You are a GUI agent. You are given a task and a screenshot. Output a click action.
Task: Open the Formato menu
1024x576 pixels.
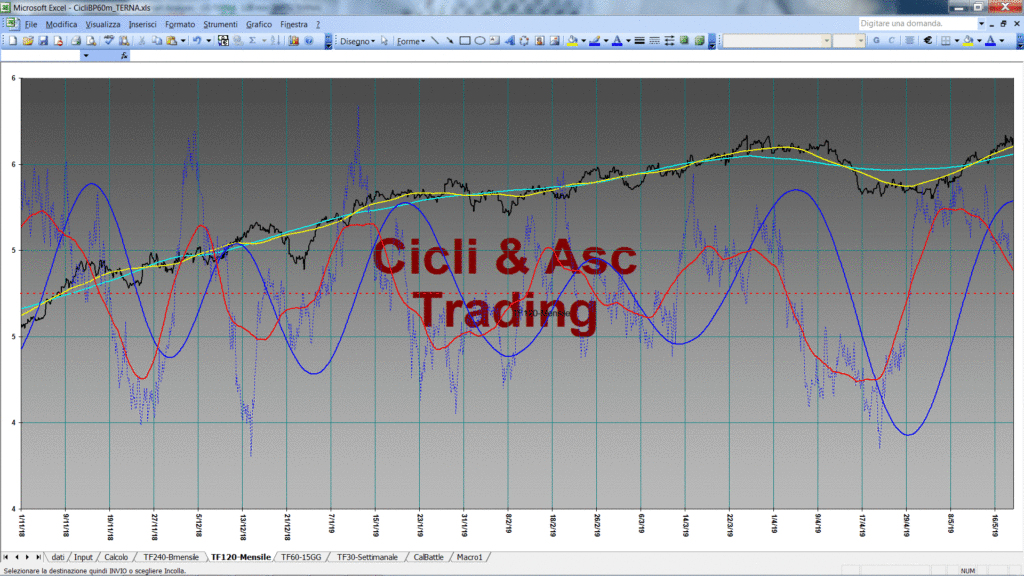(180, 24)
